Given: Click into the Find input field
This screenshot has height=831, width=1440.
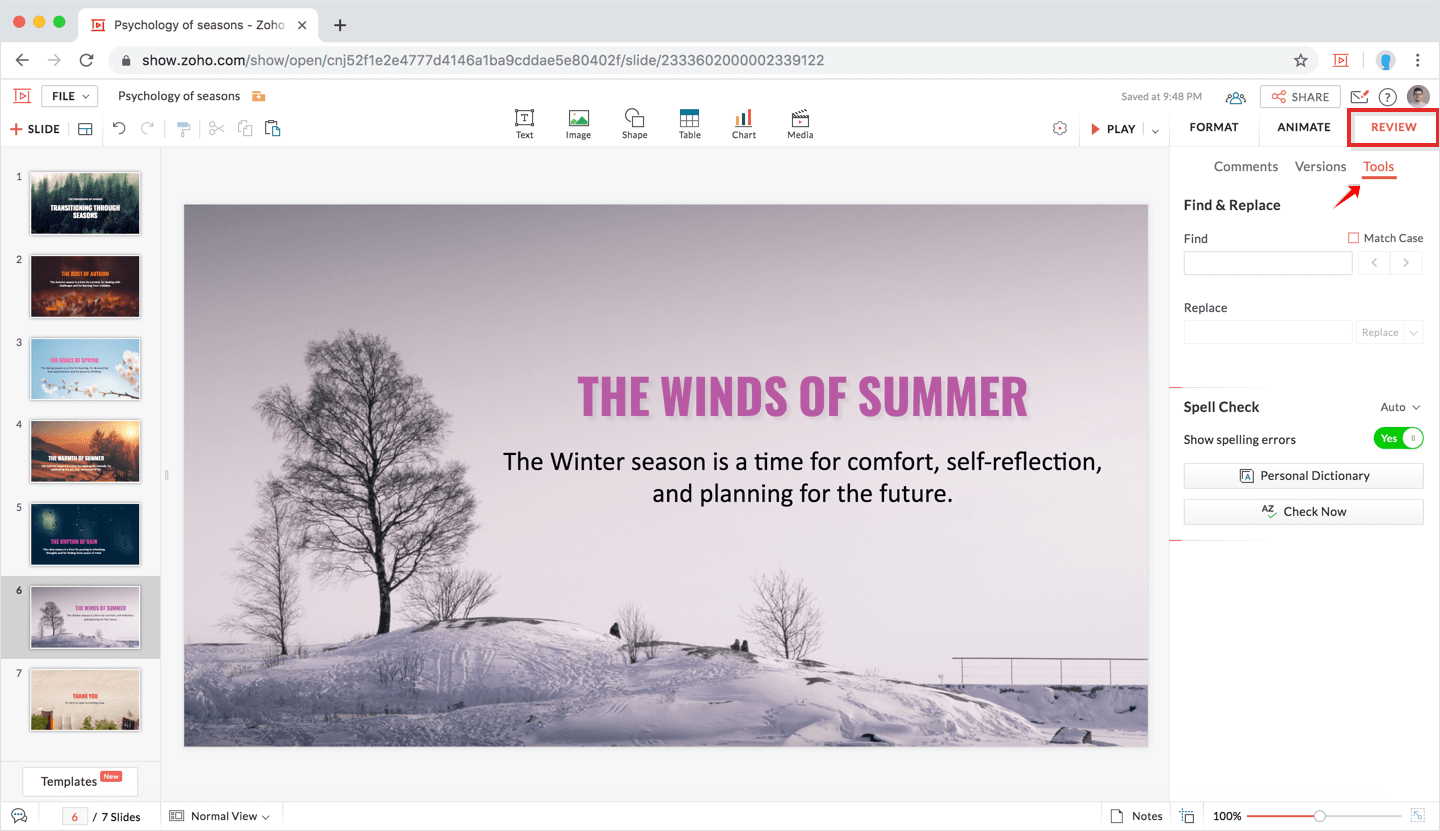Looking at the screenshot, I should click(x=1268, y=263).
